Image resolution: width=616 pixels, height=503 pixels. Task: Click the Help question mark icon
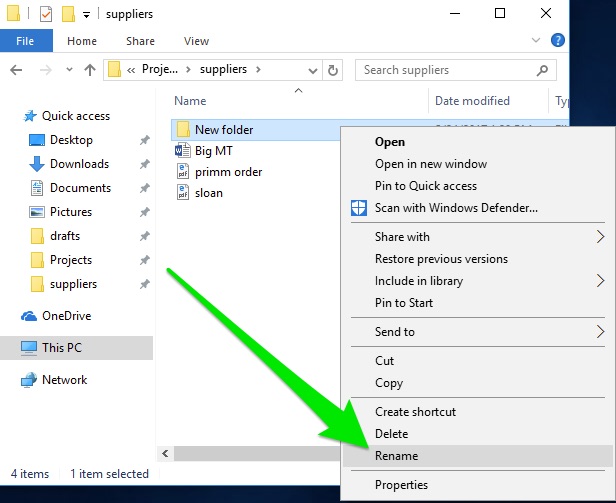coord(558,41)
